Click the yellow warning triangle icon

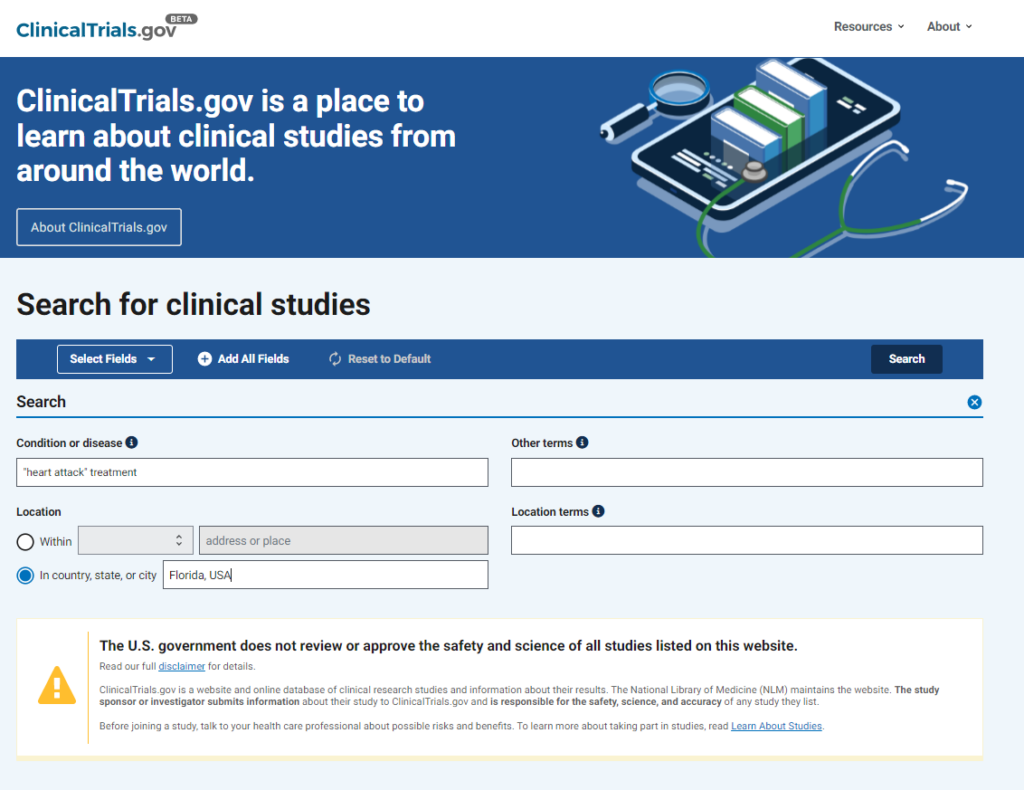(x=57, y=686)
